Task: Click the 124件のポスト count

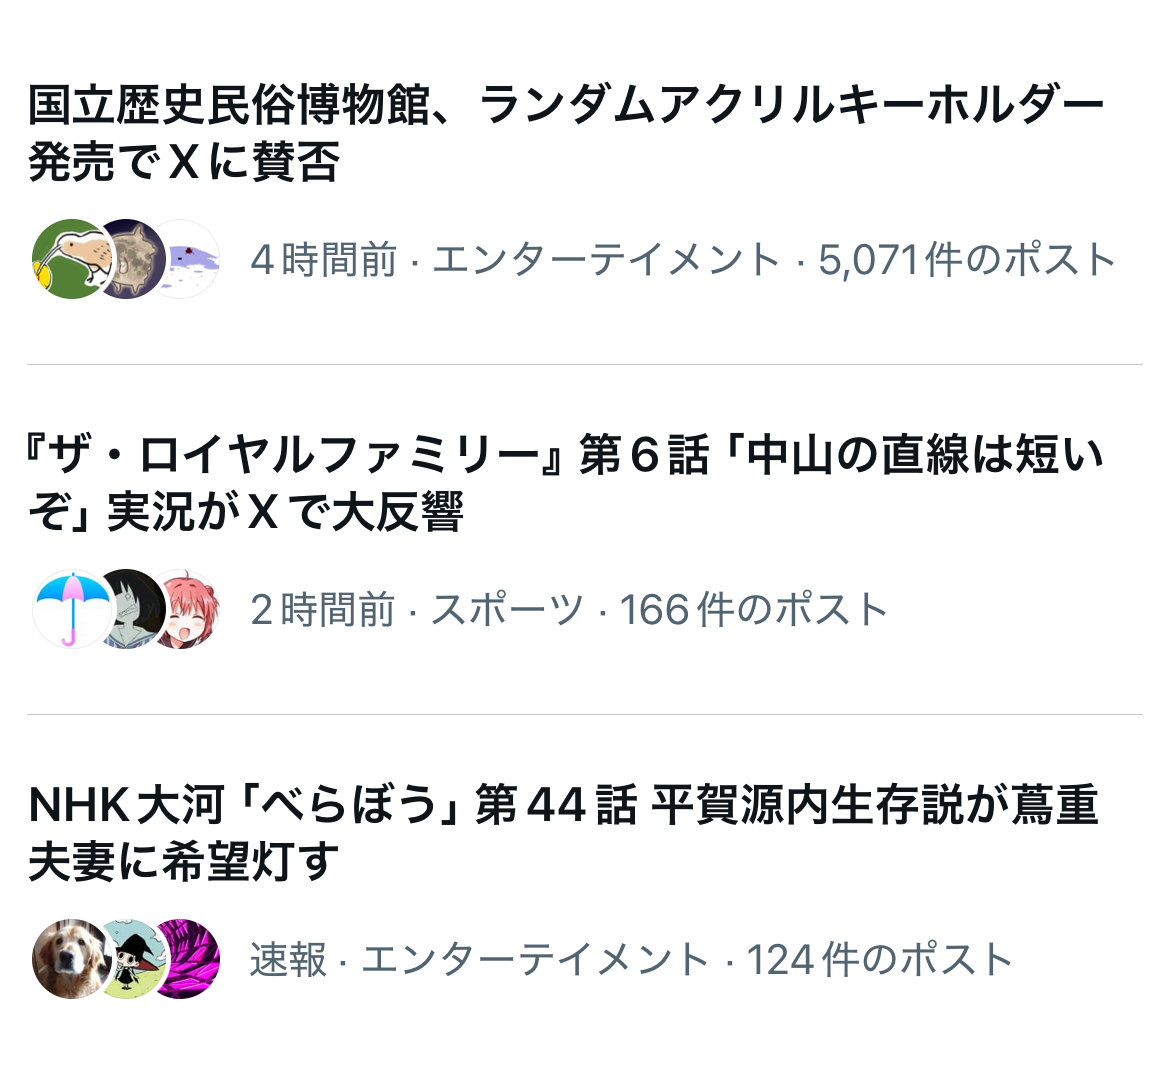Action: [x=880, y=959]
